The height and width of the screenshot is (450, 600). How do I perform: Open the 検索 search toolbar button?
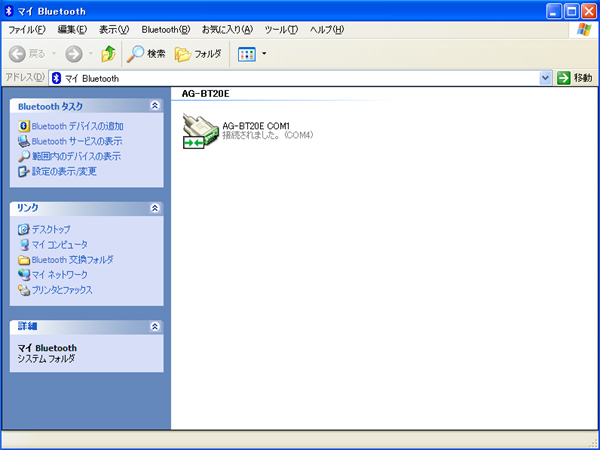[146, 54]
